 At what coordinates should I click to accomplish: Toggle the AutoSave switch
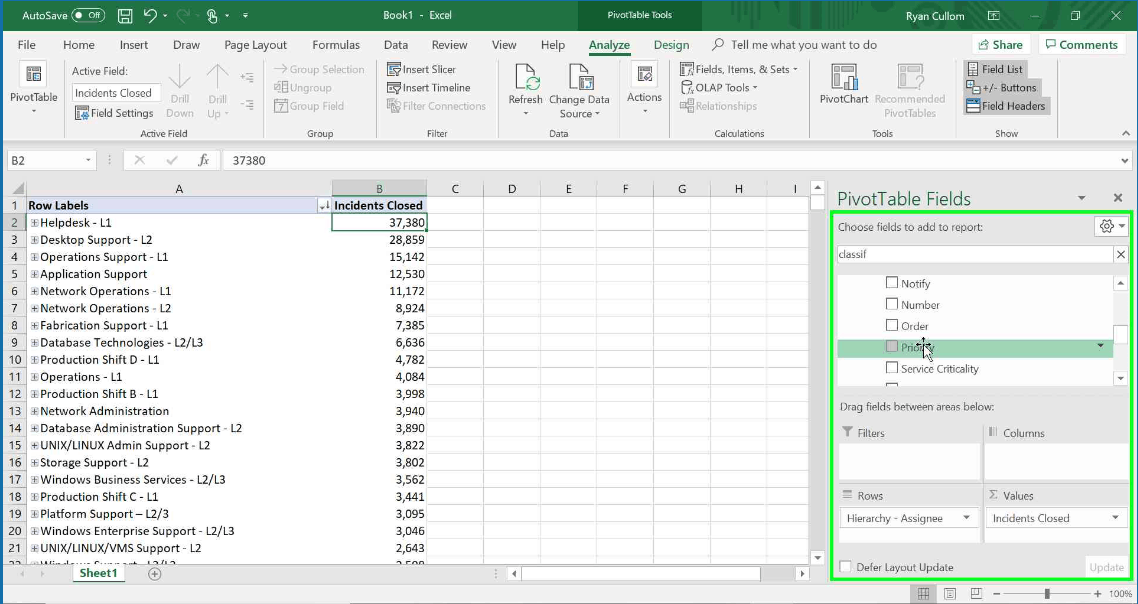click(x=89, y=15)
